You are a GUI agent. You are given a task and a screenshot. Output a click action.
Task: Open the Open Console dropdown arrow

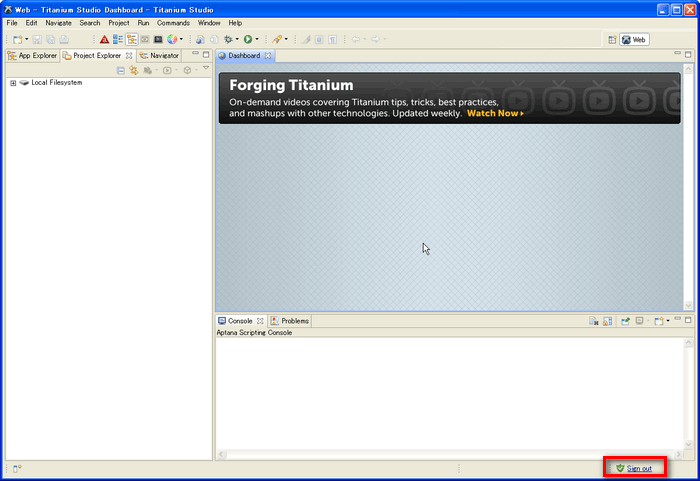tap(668, 321)
